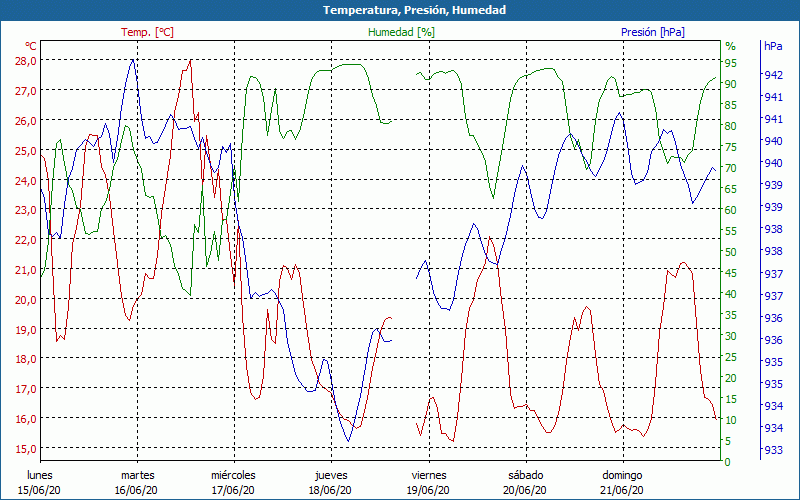Click the '21,0' temperature axis value
This screenshot has width=800, height=500.
click(26, 269)
